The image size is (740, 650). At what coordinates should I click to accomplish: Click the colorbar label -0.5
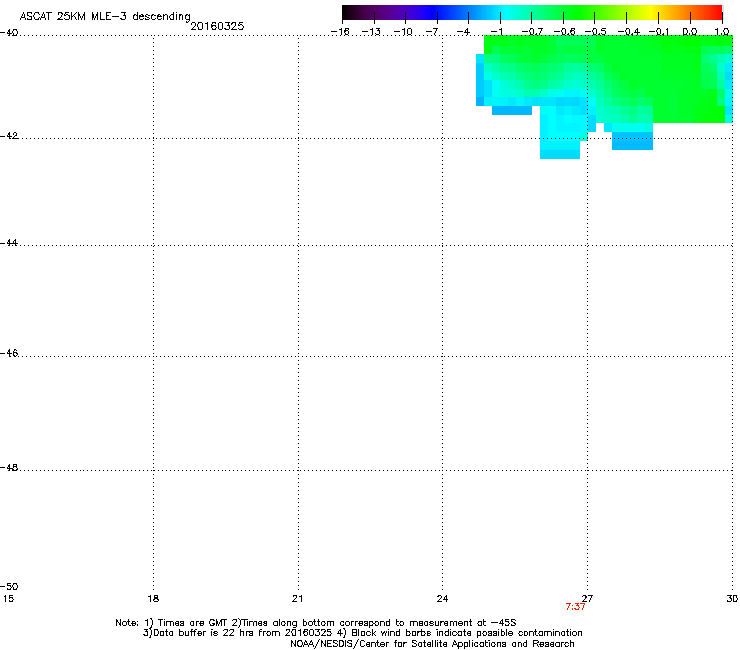(x=595, y=32)
